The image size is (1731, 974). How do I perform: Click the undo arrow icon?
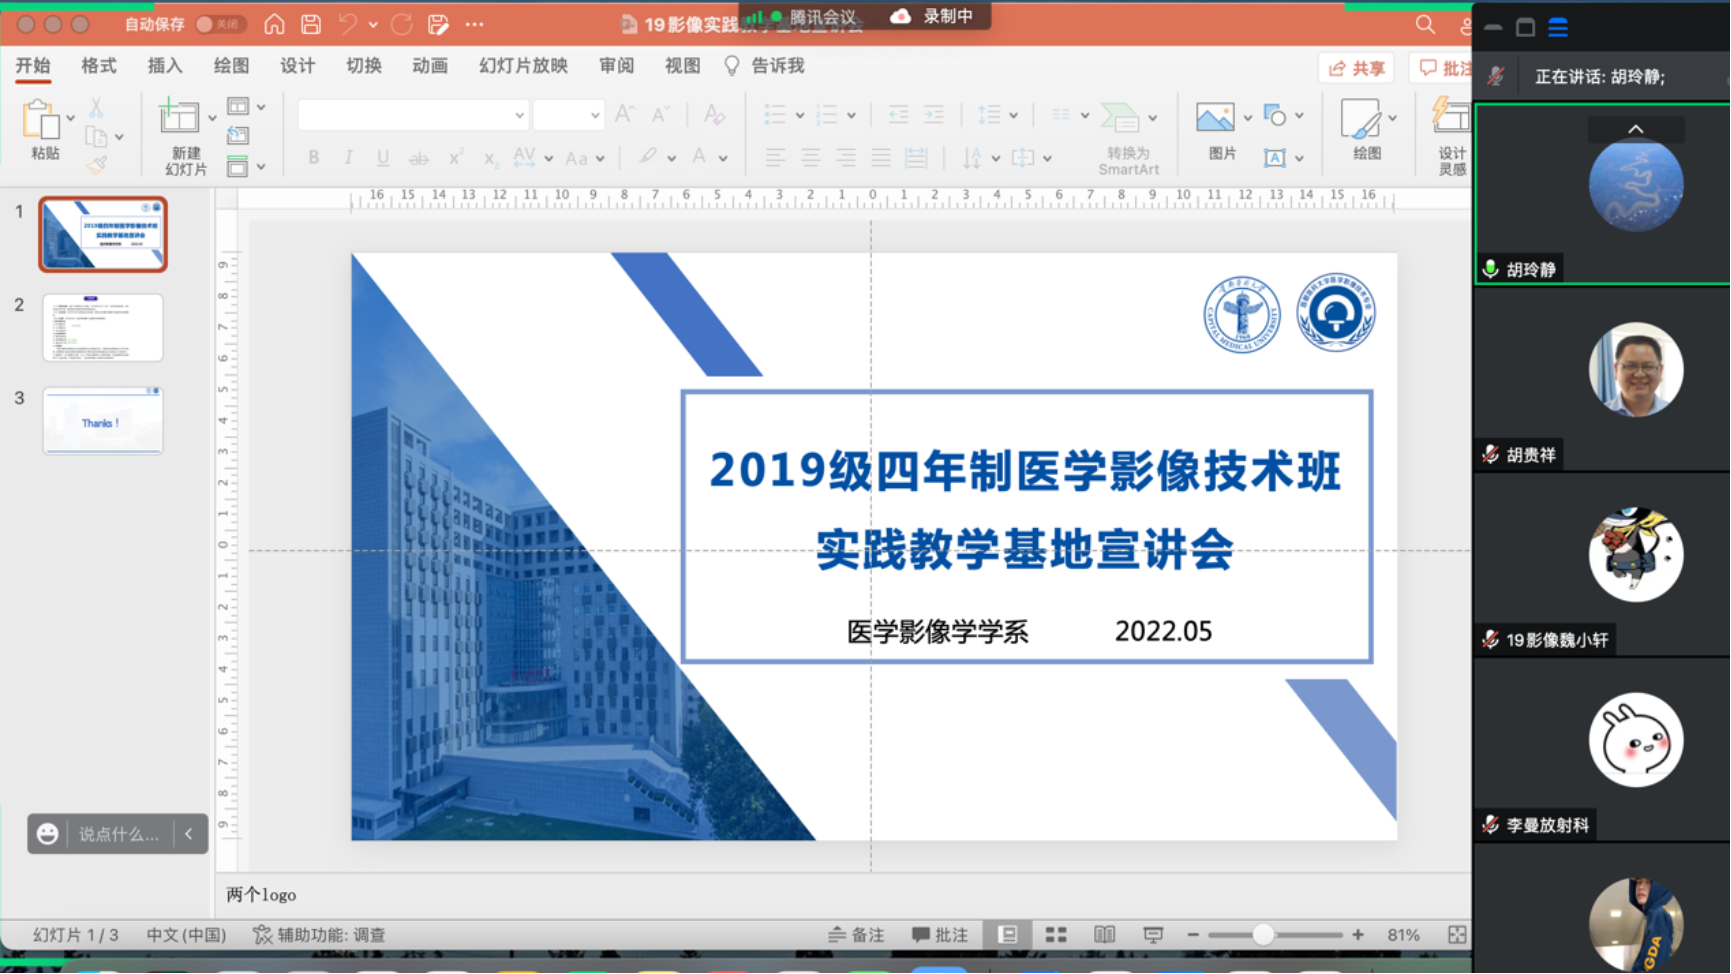[347, 24]
